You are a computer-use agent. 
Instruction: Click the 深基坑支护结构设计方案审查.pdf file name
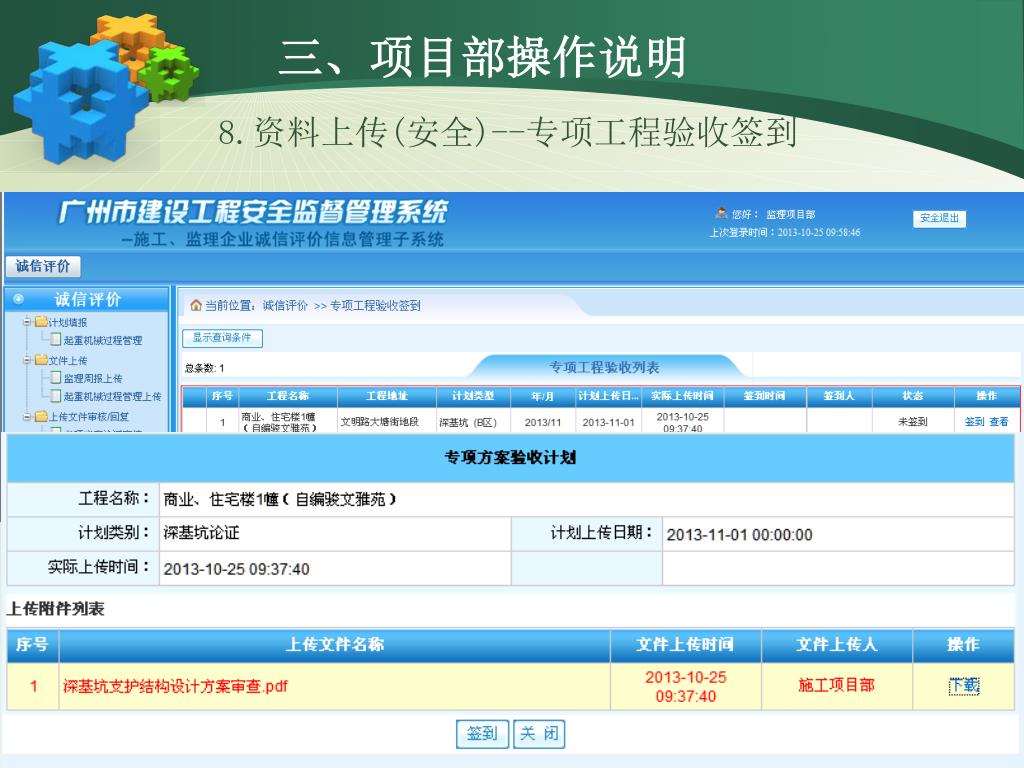tap(175, 686)
